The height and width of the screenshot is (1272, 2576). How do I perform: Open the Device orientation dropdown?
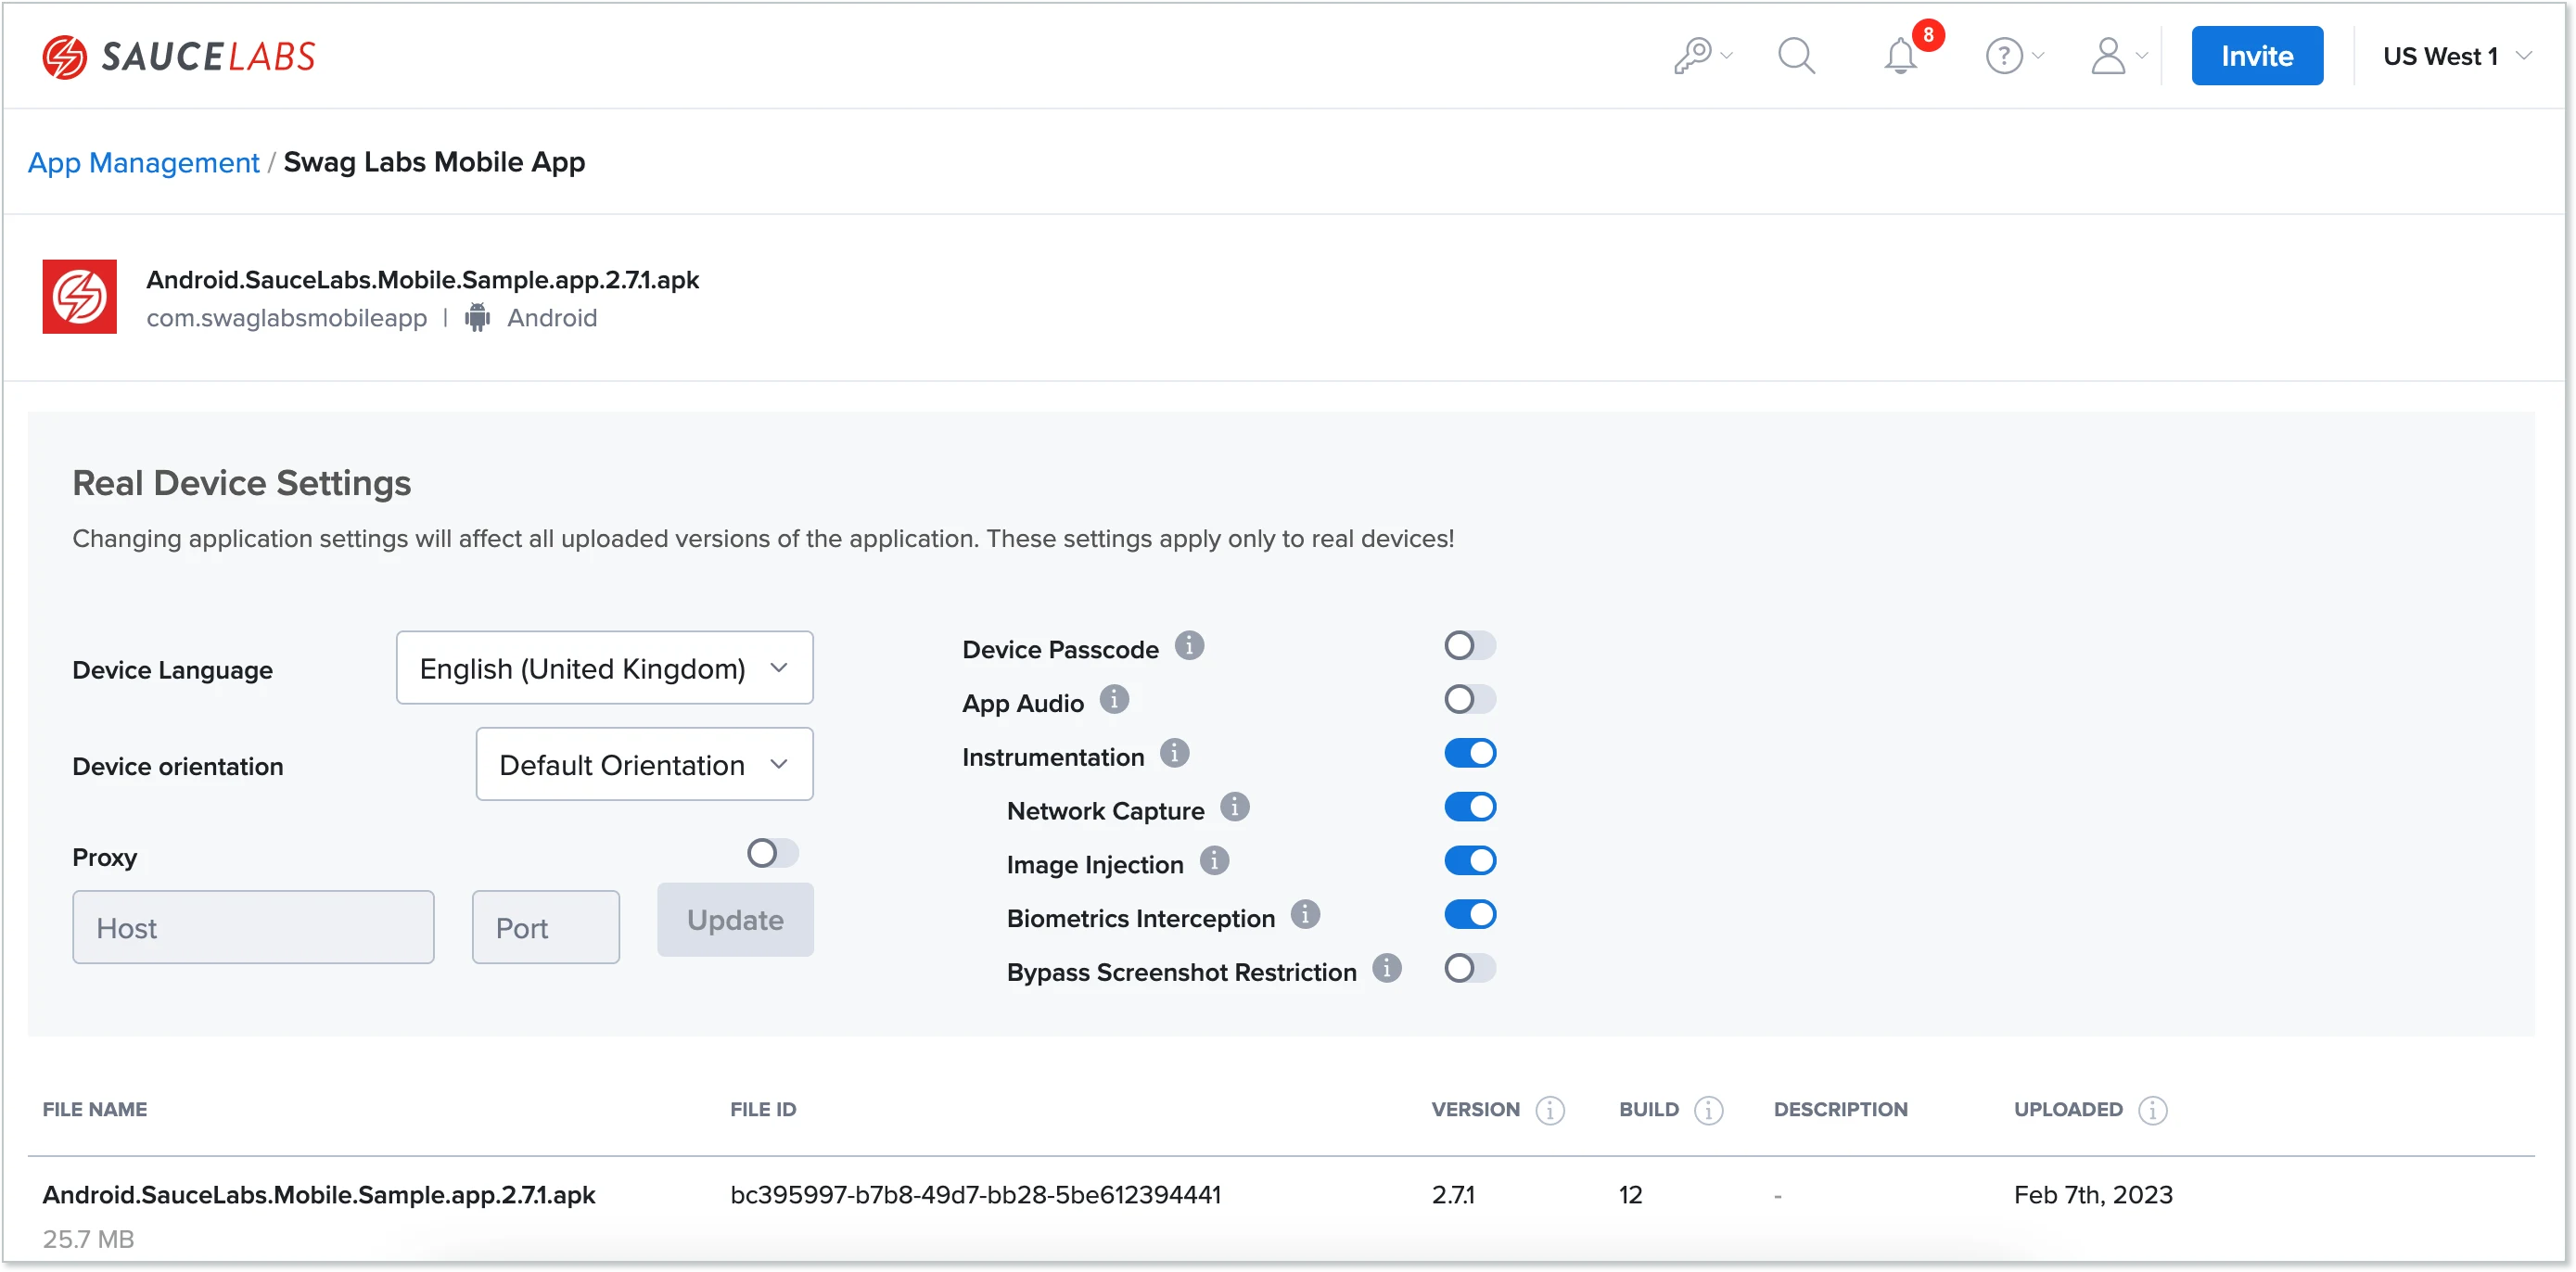[643, 764]
